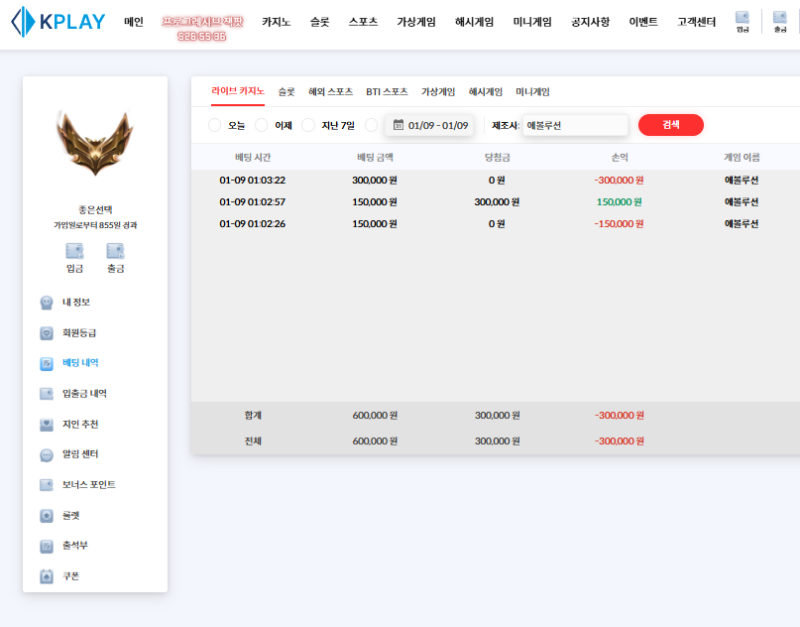This screenshot has height=627, width=800.
Task: Select the 어제 radio button
Action: pos(261,125)
